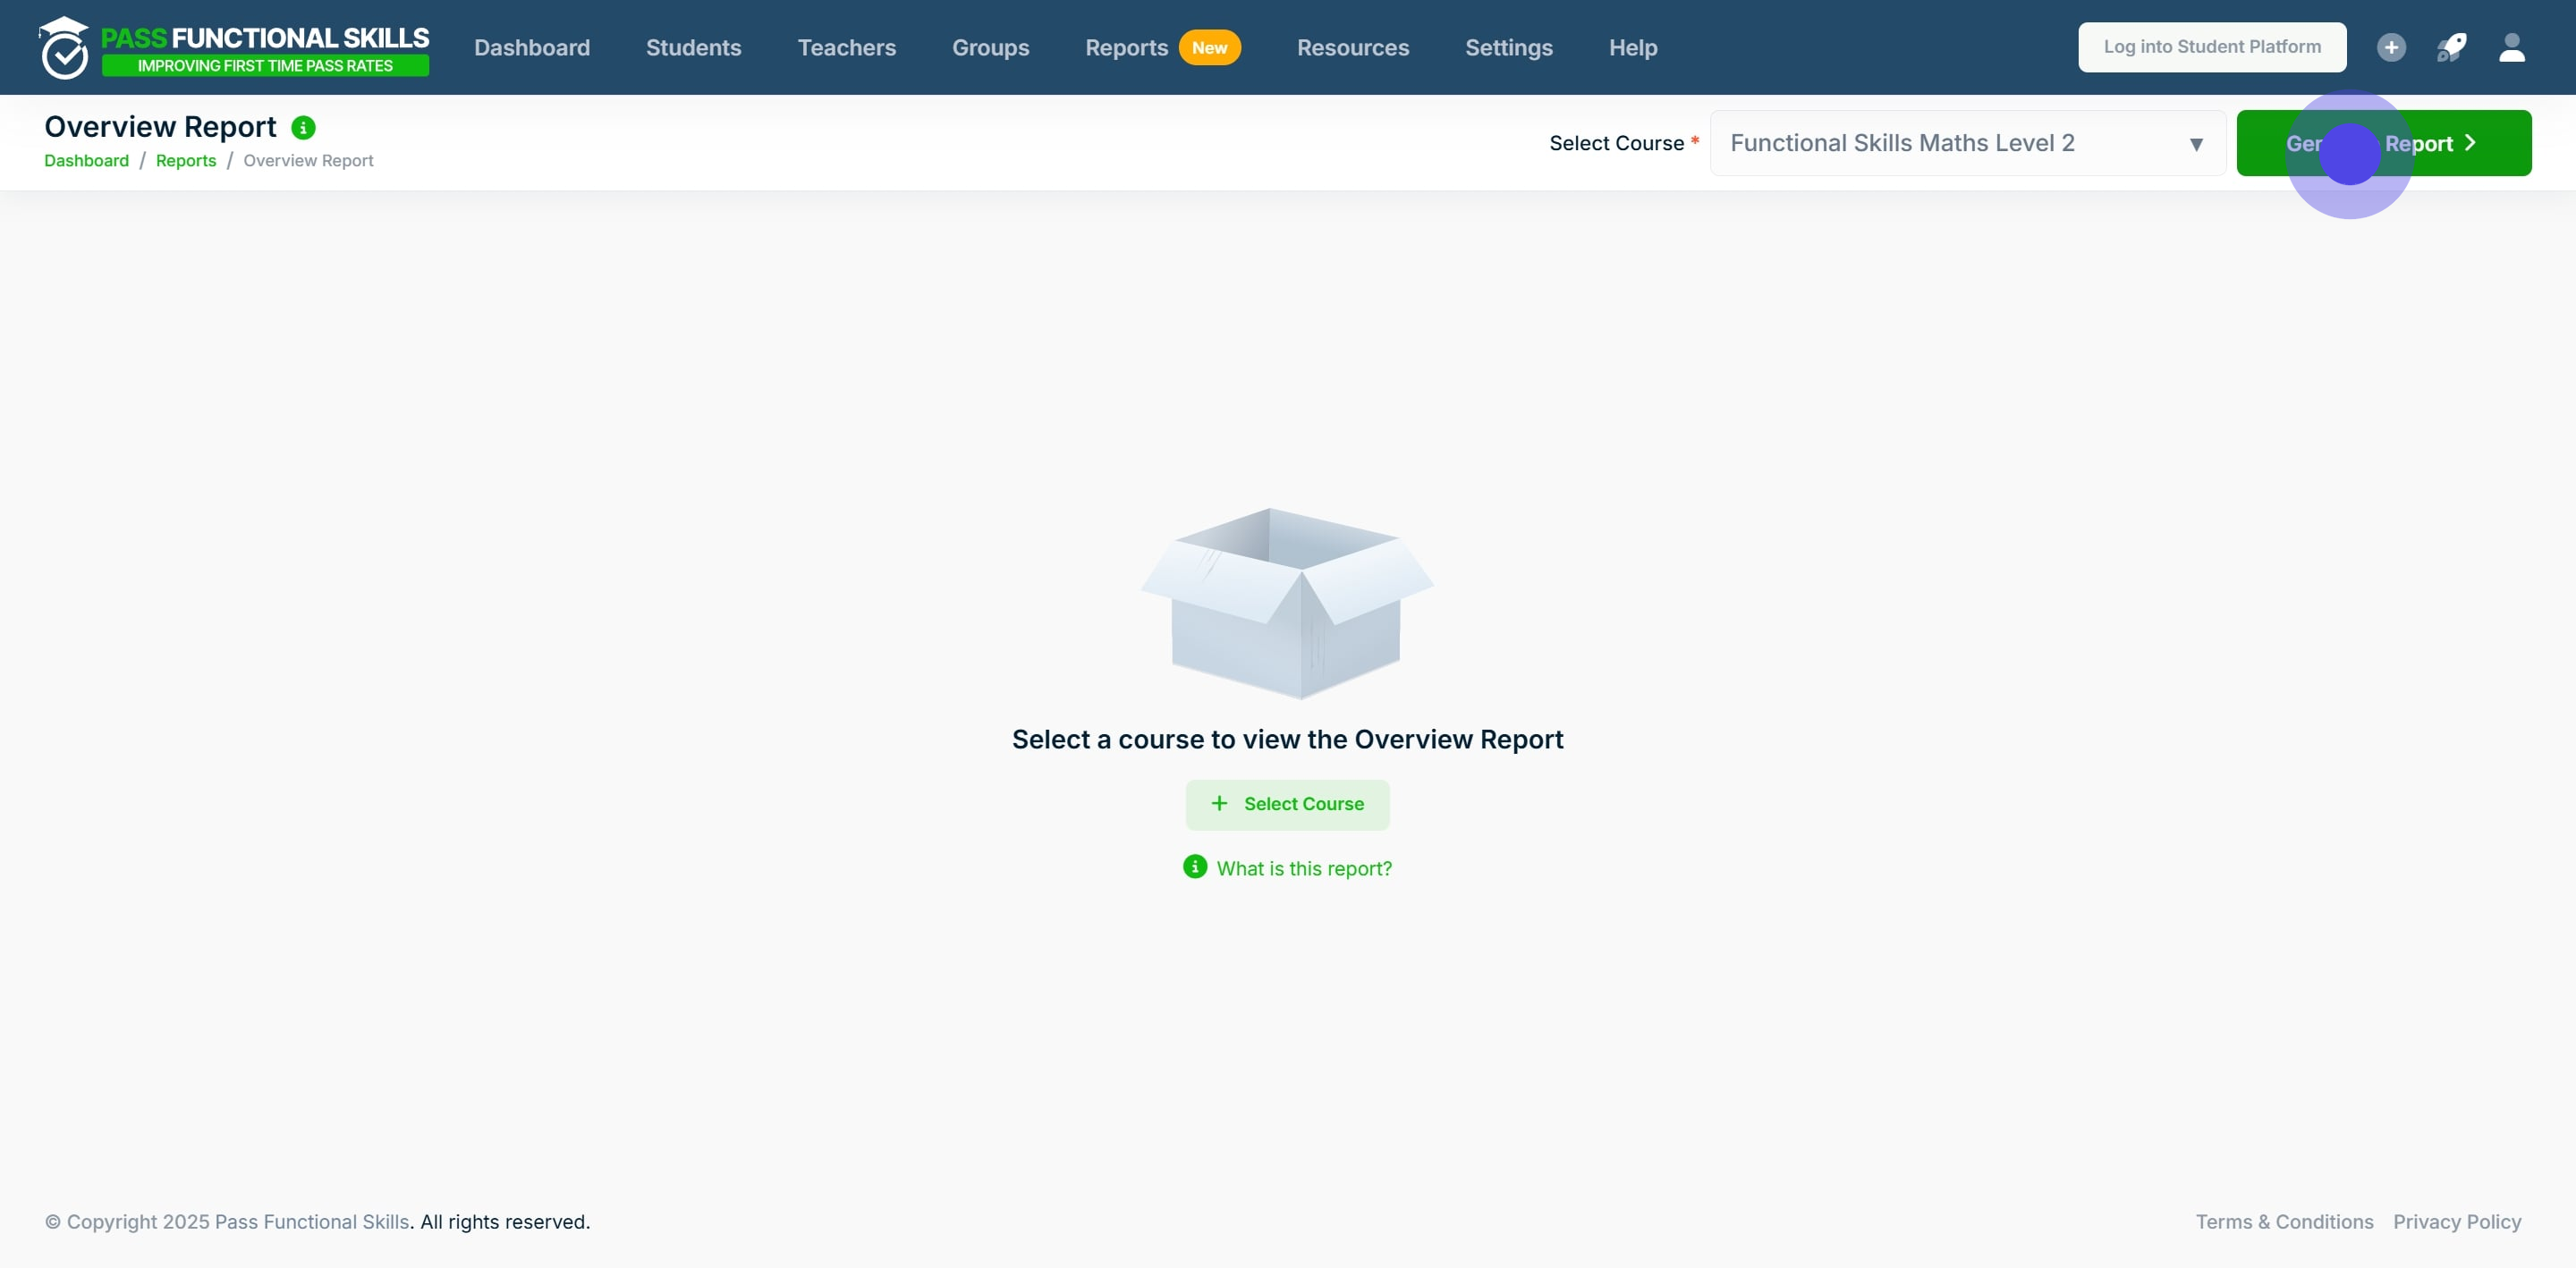This screenshot has height=1268, width=2576.
Task: Open the Privacy Policy link
Action: (x=2456, y=1221)
